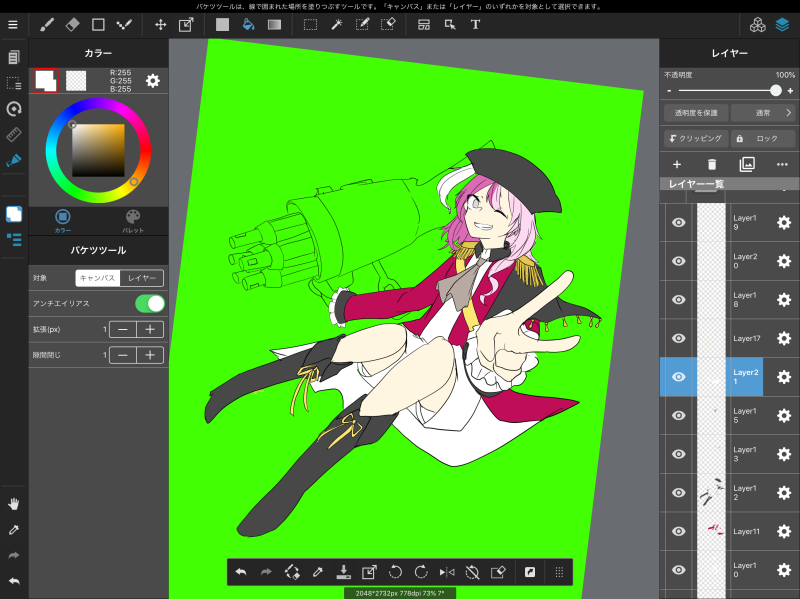This screenshot has width=800, height=599.
Task: Pick the Move tool
Action: (160, 24)
